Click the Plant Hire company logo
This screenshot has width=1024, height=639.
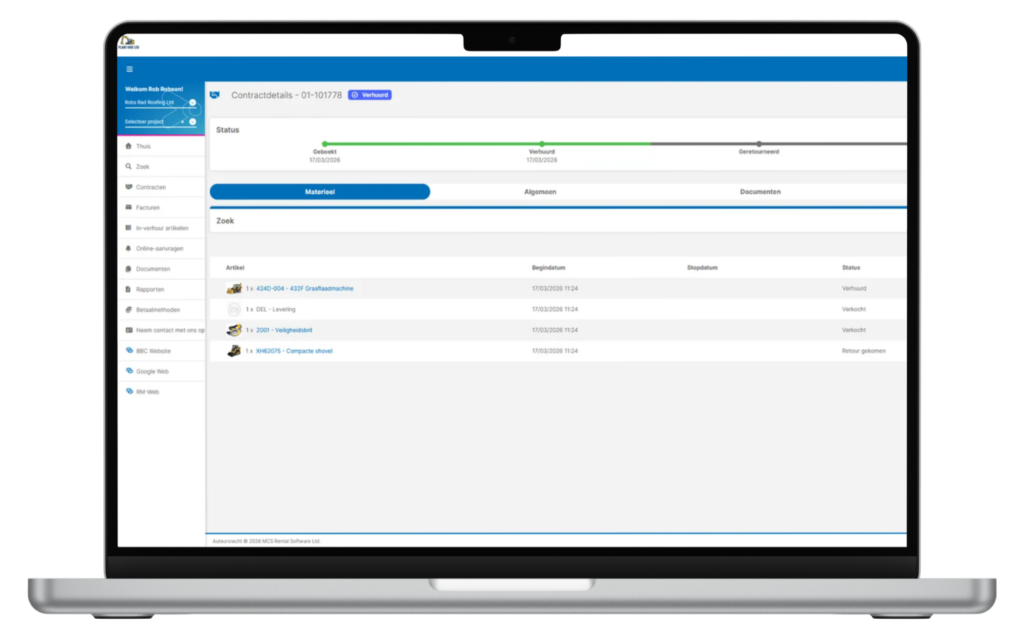(129, 43)
